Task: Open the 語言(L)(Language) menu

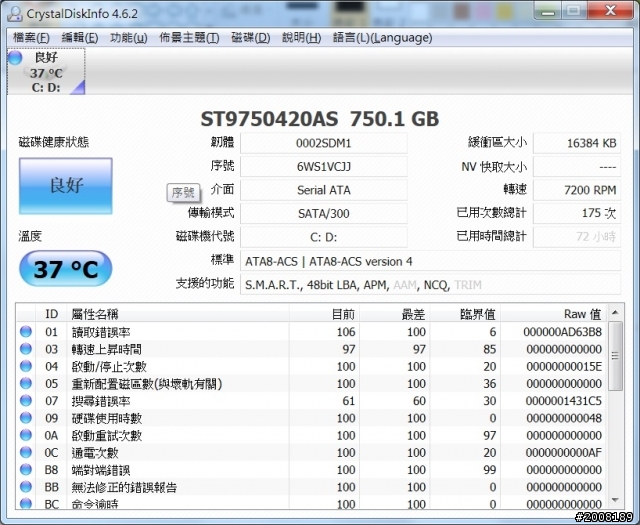Action: point(383,38)
